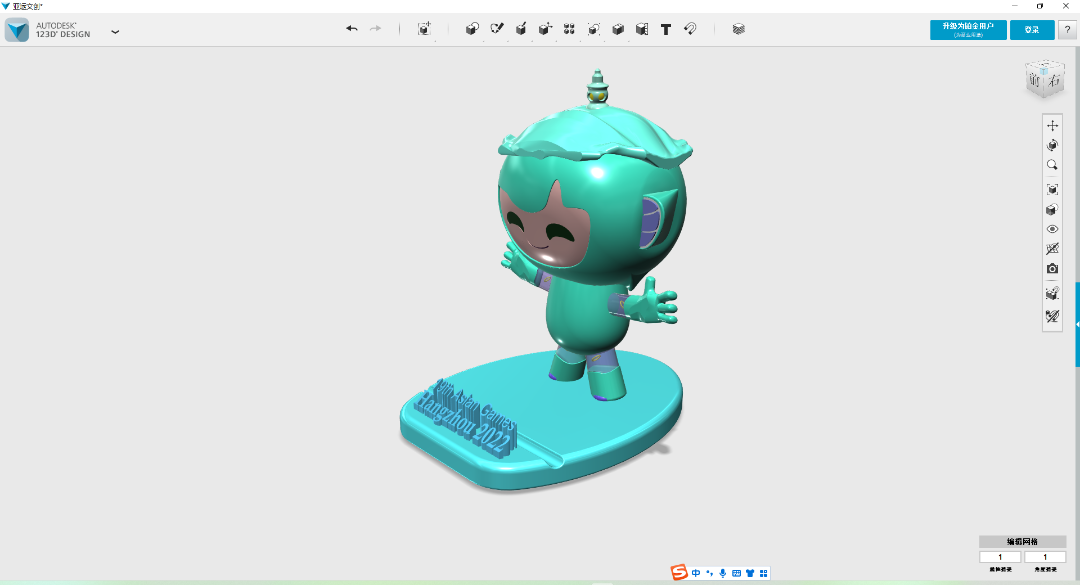Select the Text tool

point(665,29)
